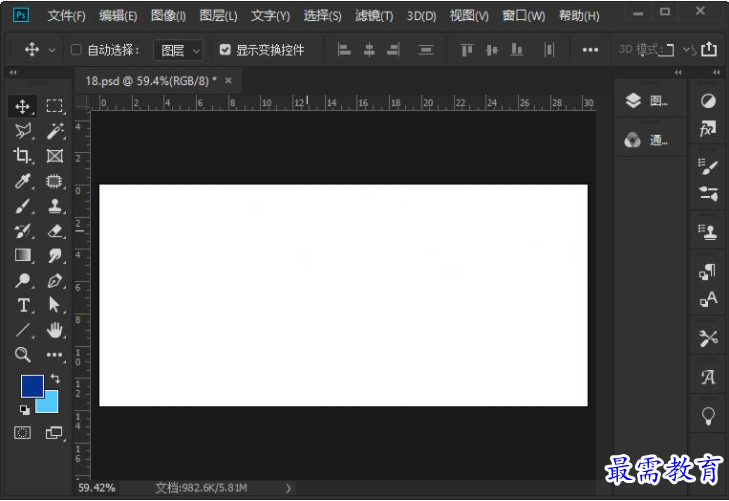The image size is (729, 501).
Task: Select the Magic Wand tool
Action: (x=54, y=131)
